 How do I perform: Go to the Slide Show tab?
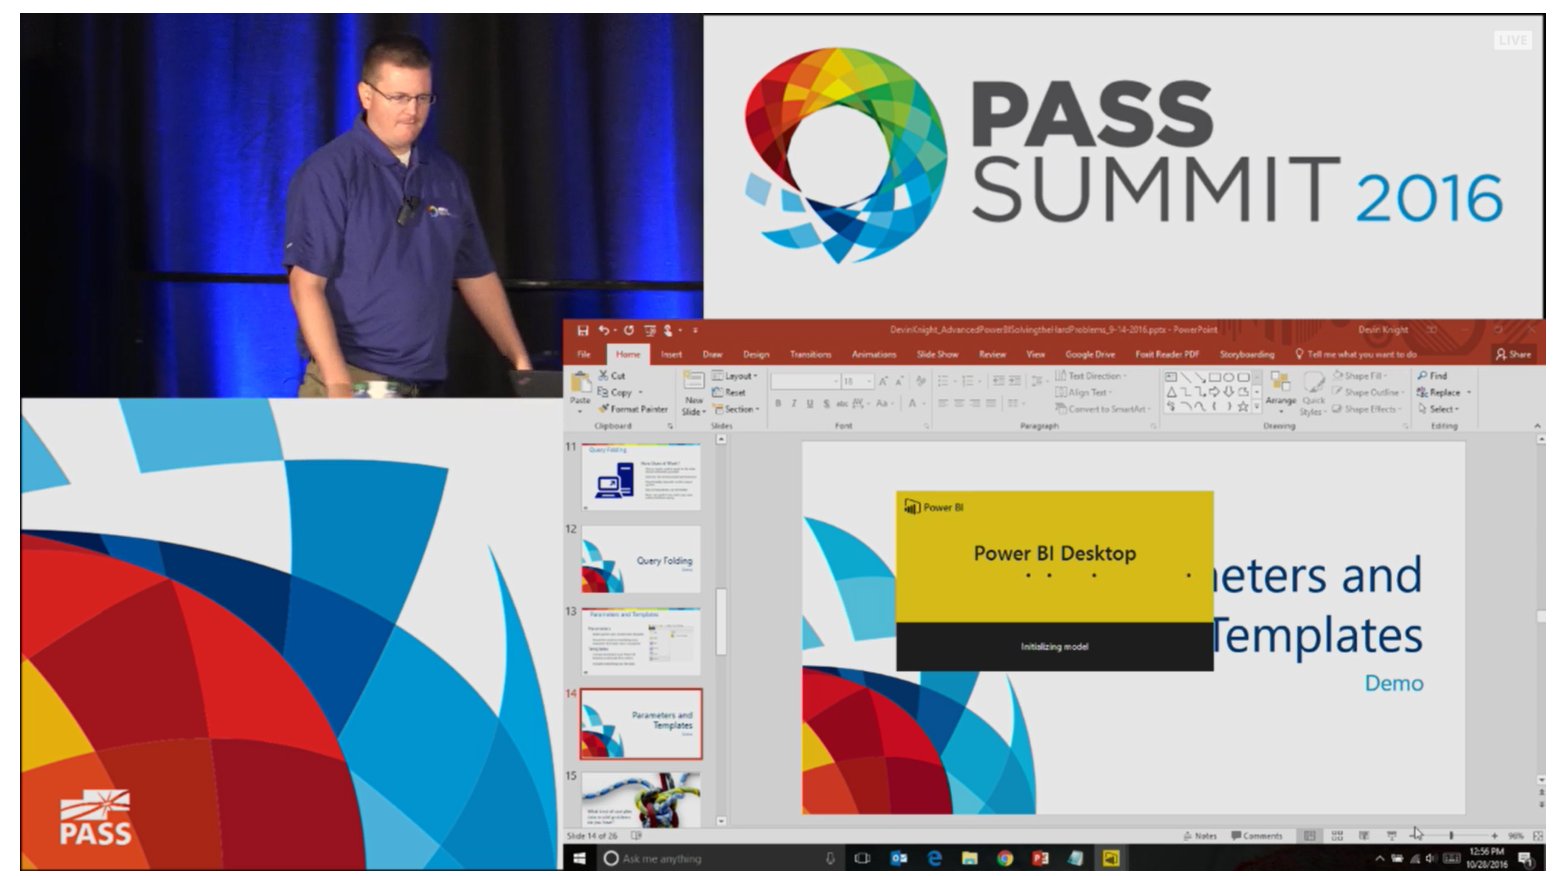pyautogui.click(x=937, y=354)
